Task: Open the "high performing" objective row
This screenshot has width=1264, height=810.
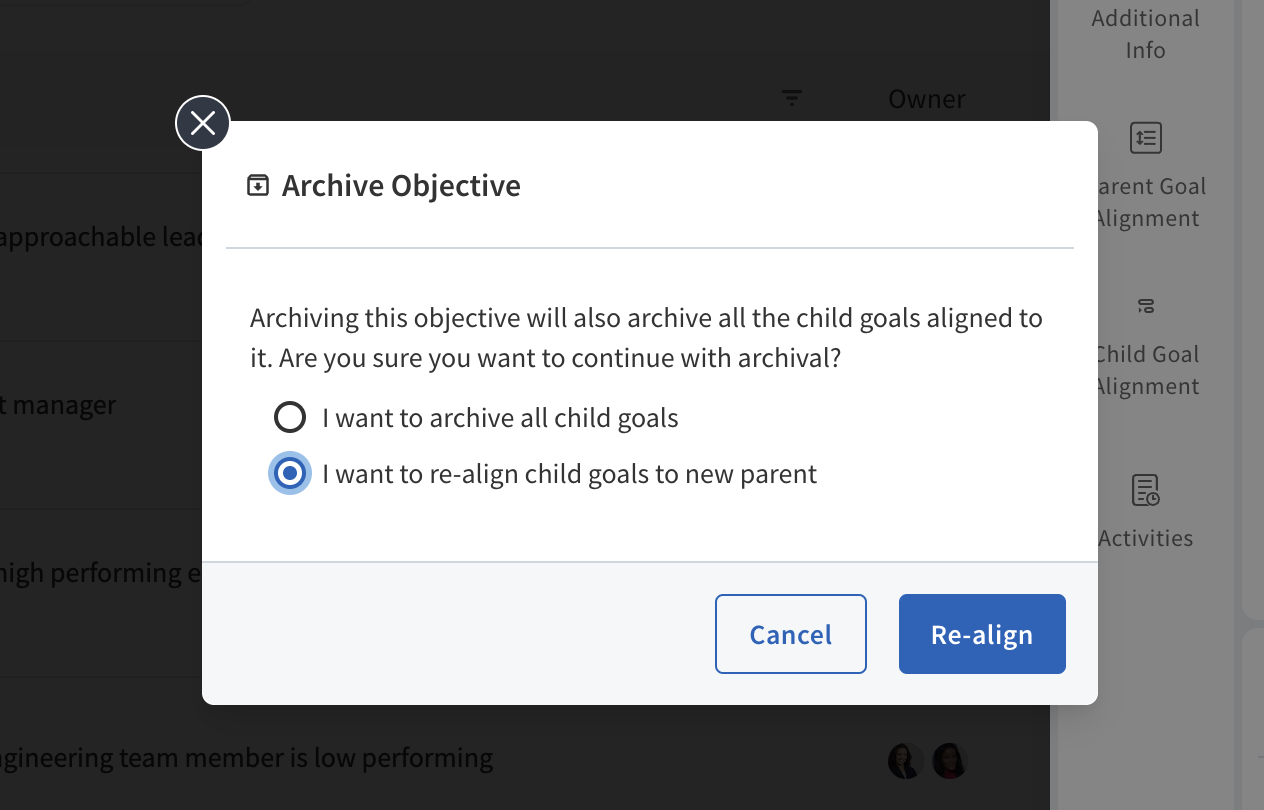Action: click(100, 573)
